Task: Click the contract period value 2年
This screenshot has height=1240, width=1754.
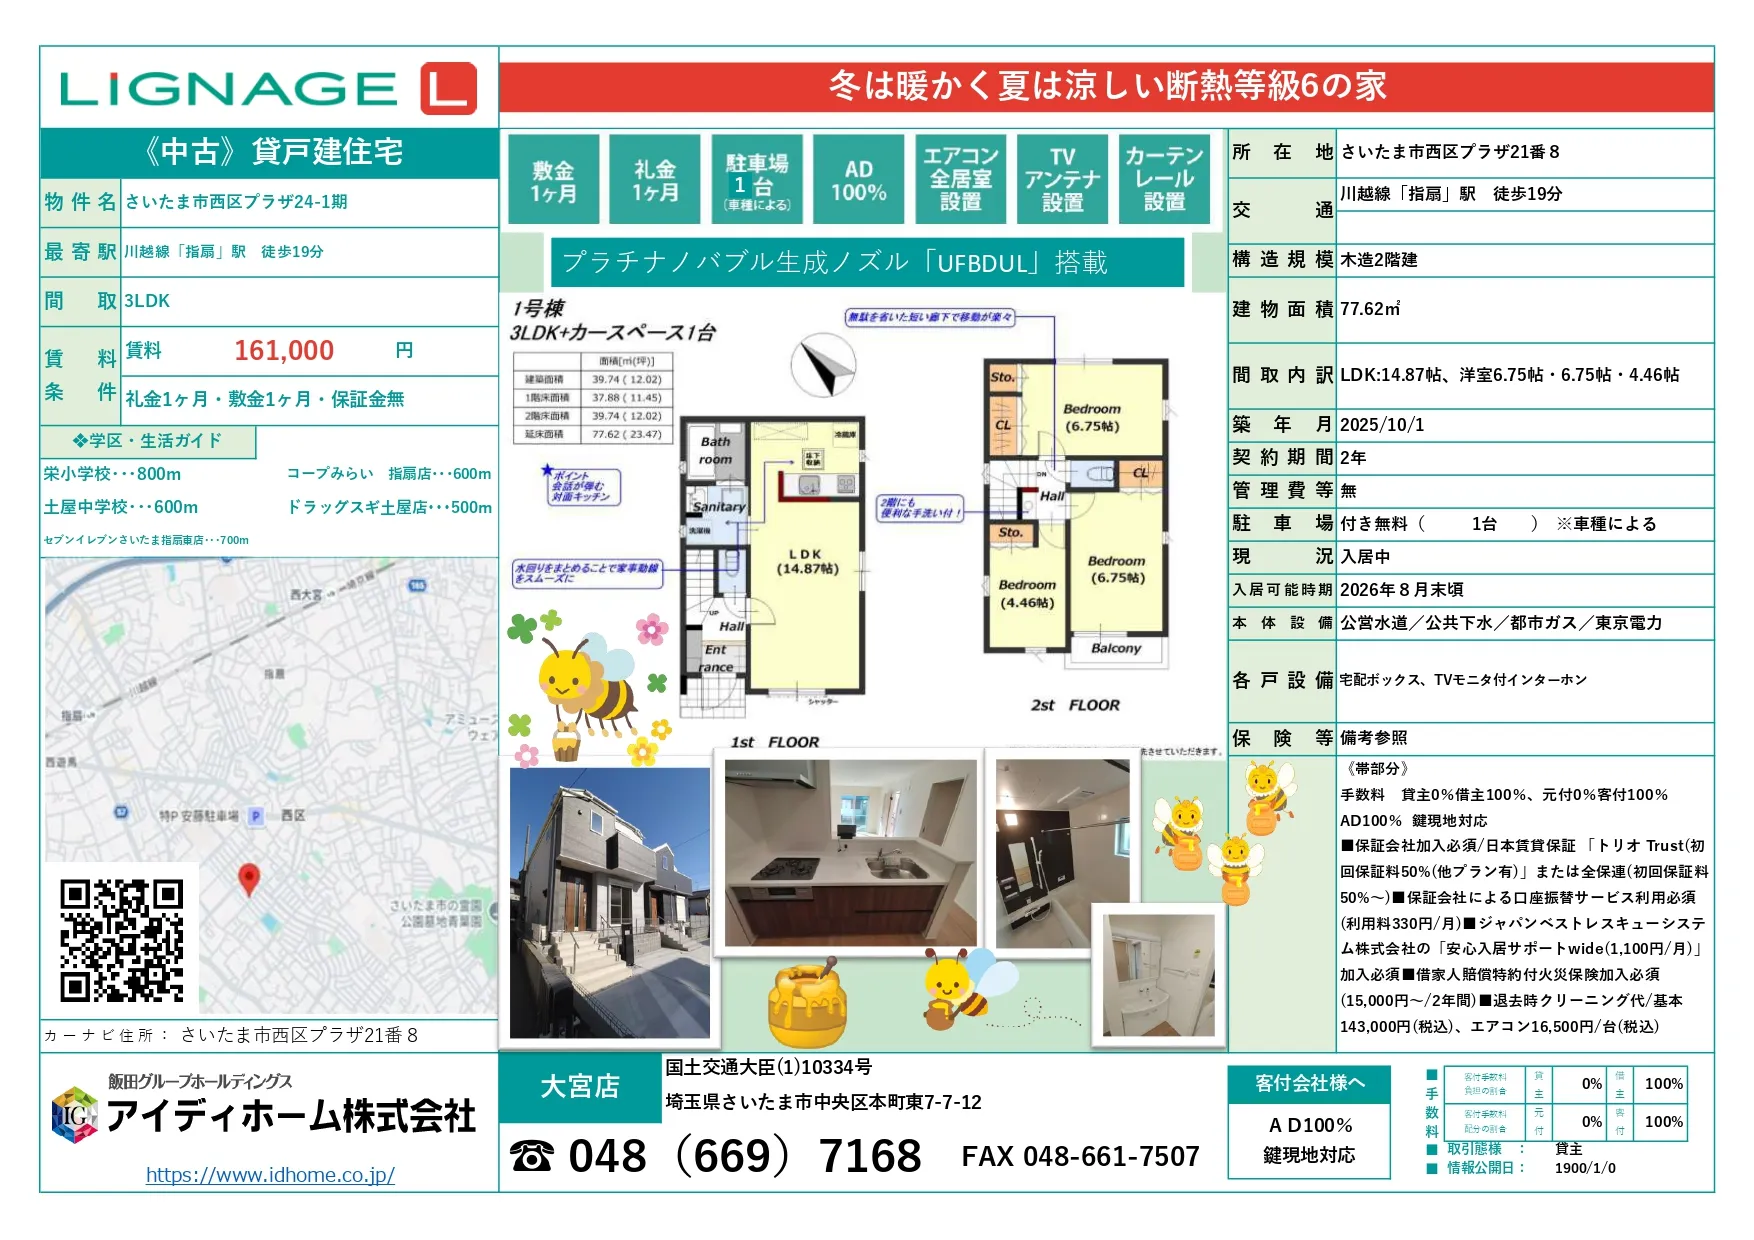Action: [1353, 458]
